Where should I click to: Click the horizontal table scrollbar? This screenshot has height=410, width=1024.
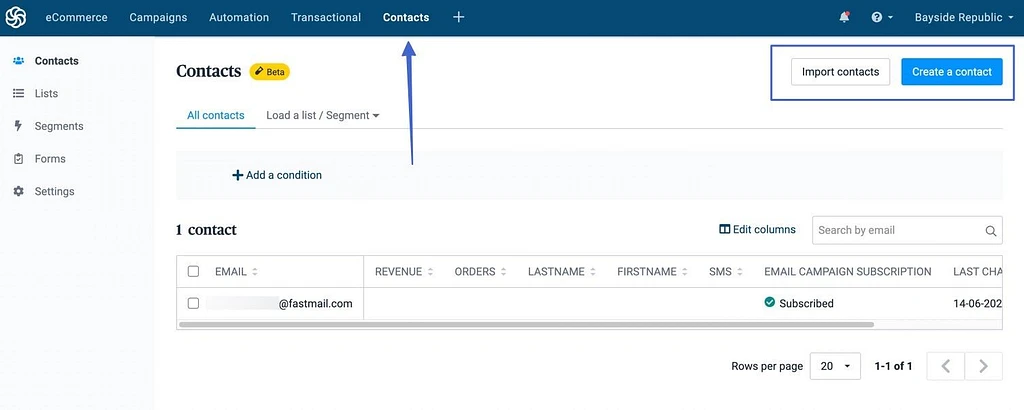click(526, 324)
